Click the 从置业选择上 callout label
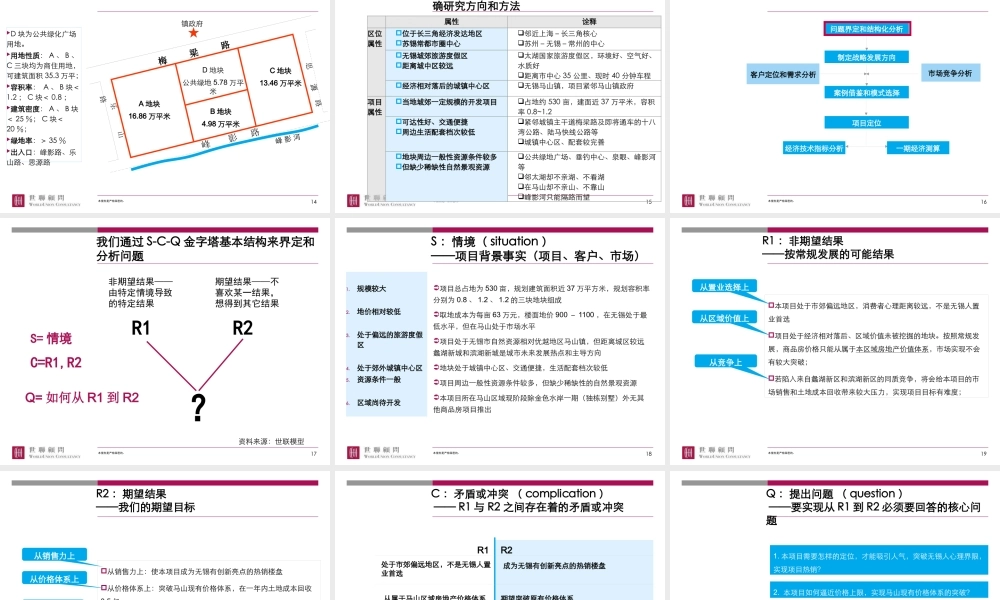The image size is (1000, 600). [x=724, y=287]
